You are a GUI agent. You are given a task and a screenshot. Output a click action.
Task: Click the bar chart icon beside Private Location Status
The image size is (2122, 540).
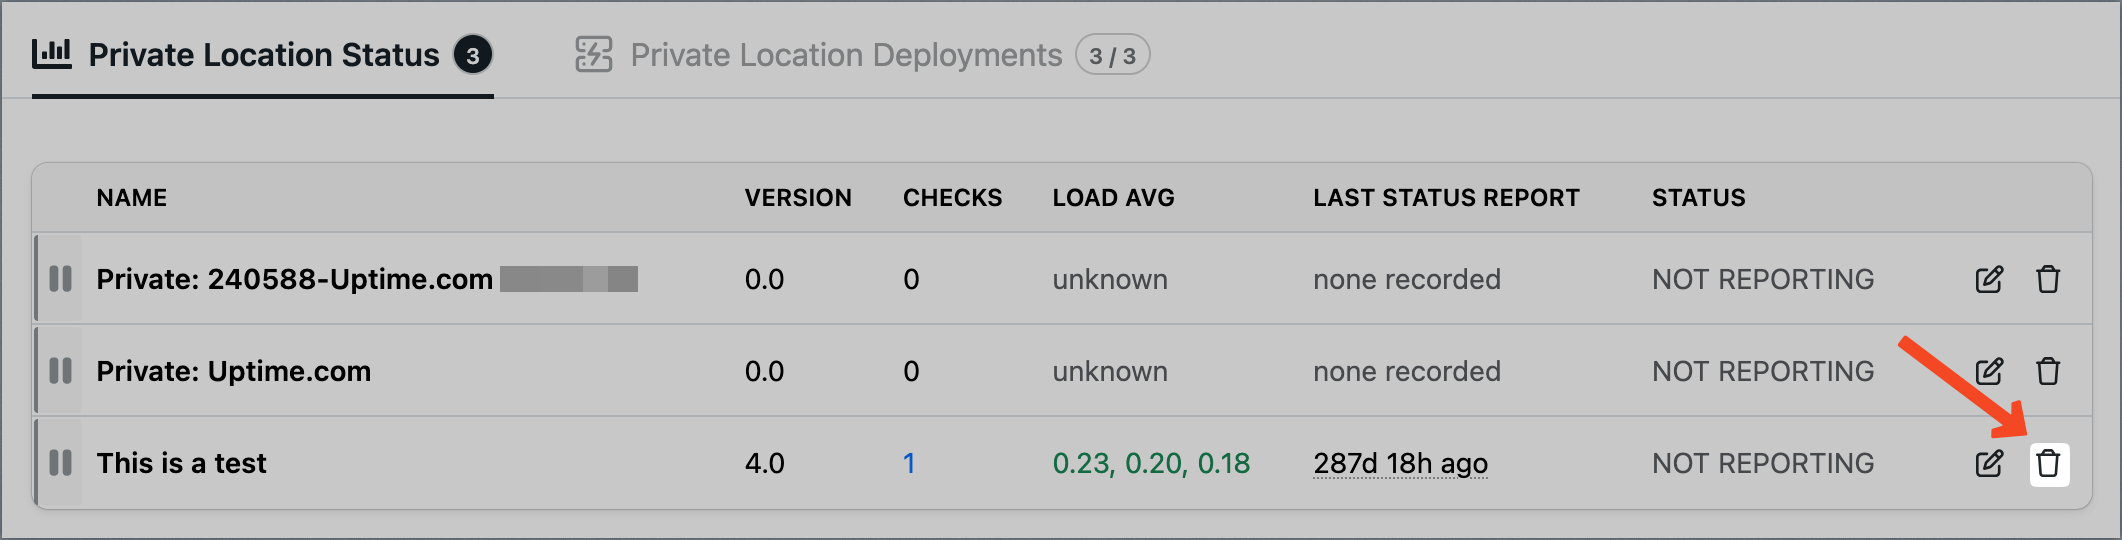[x=52, y=54]
